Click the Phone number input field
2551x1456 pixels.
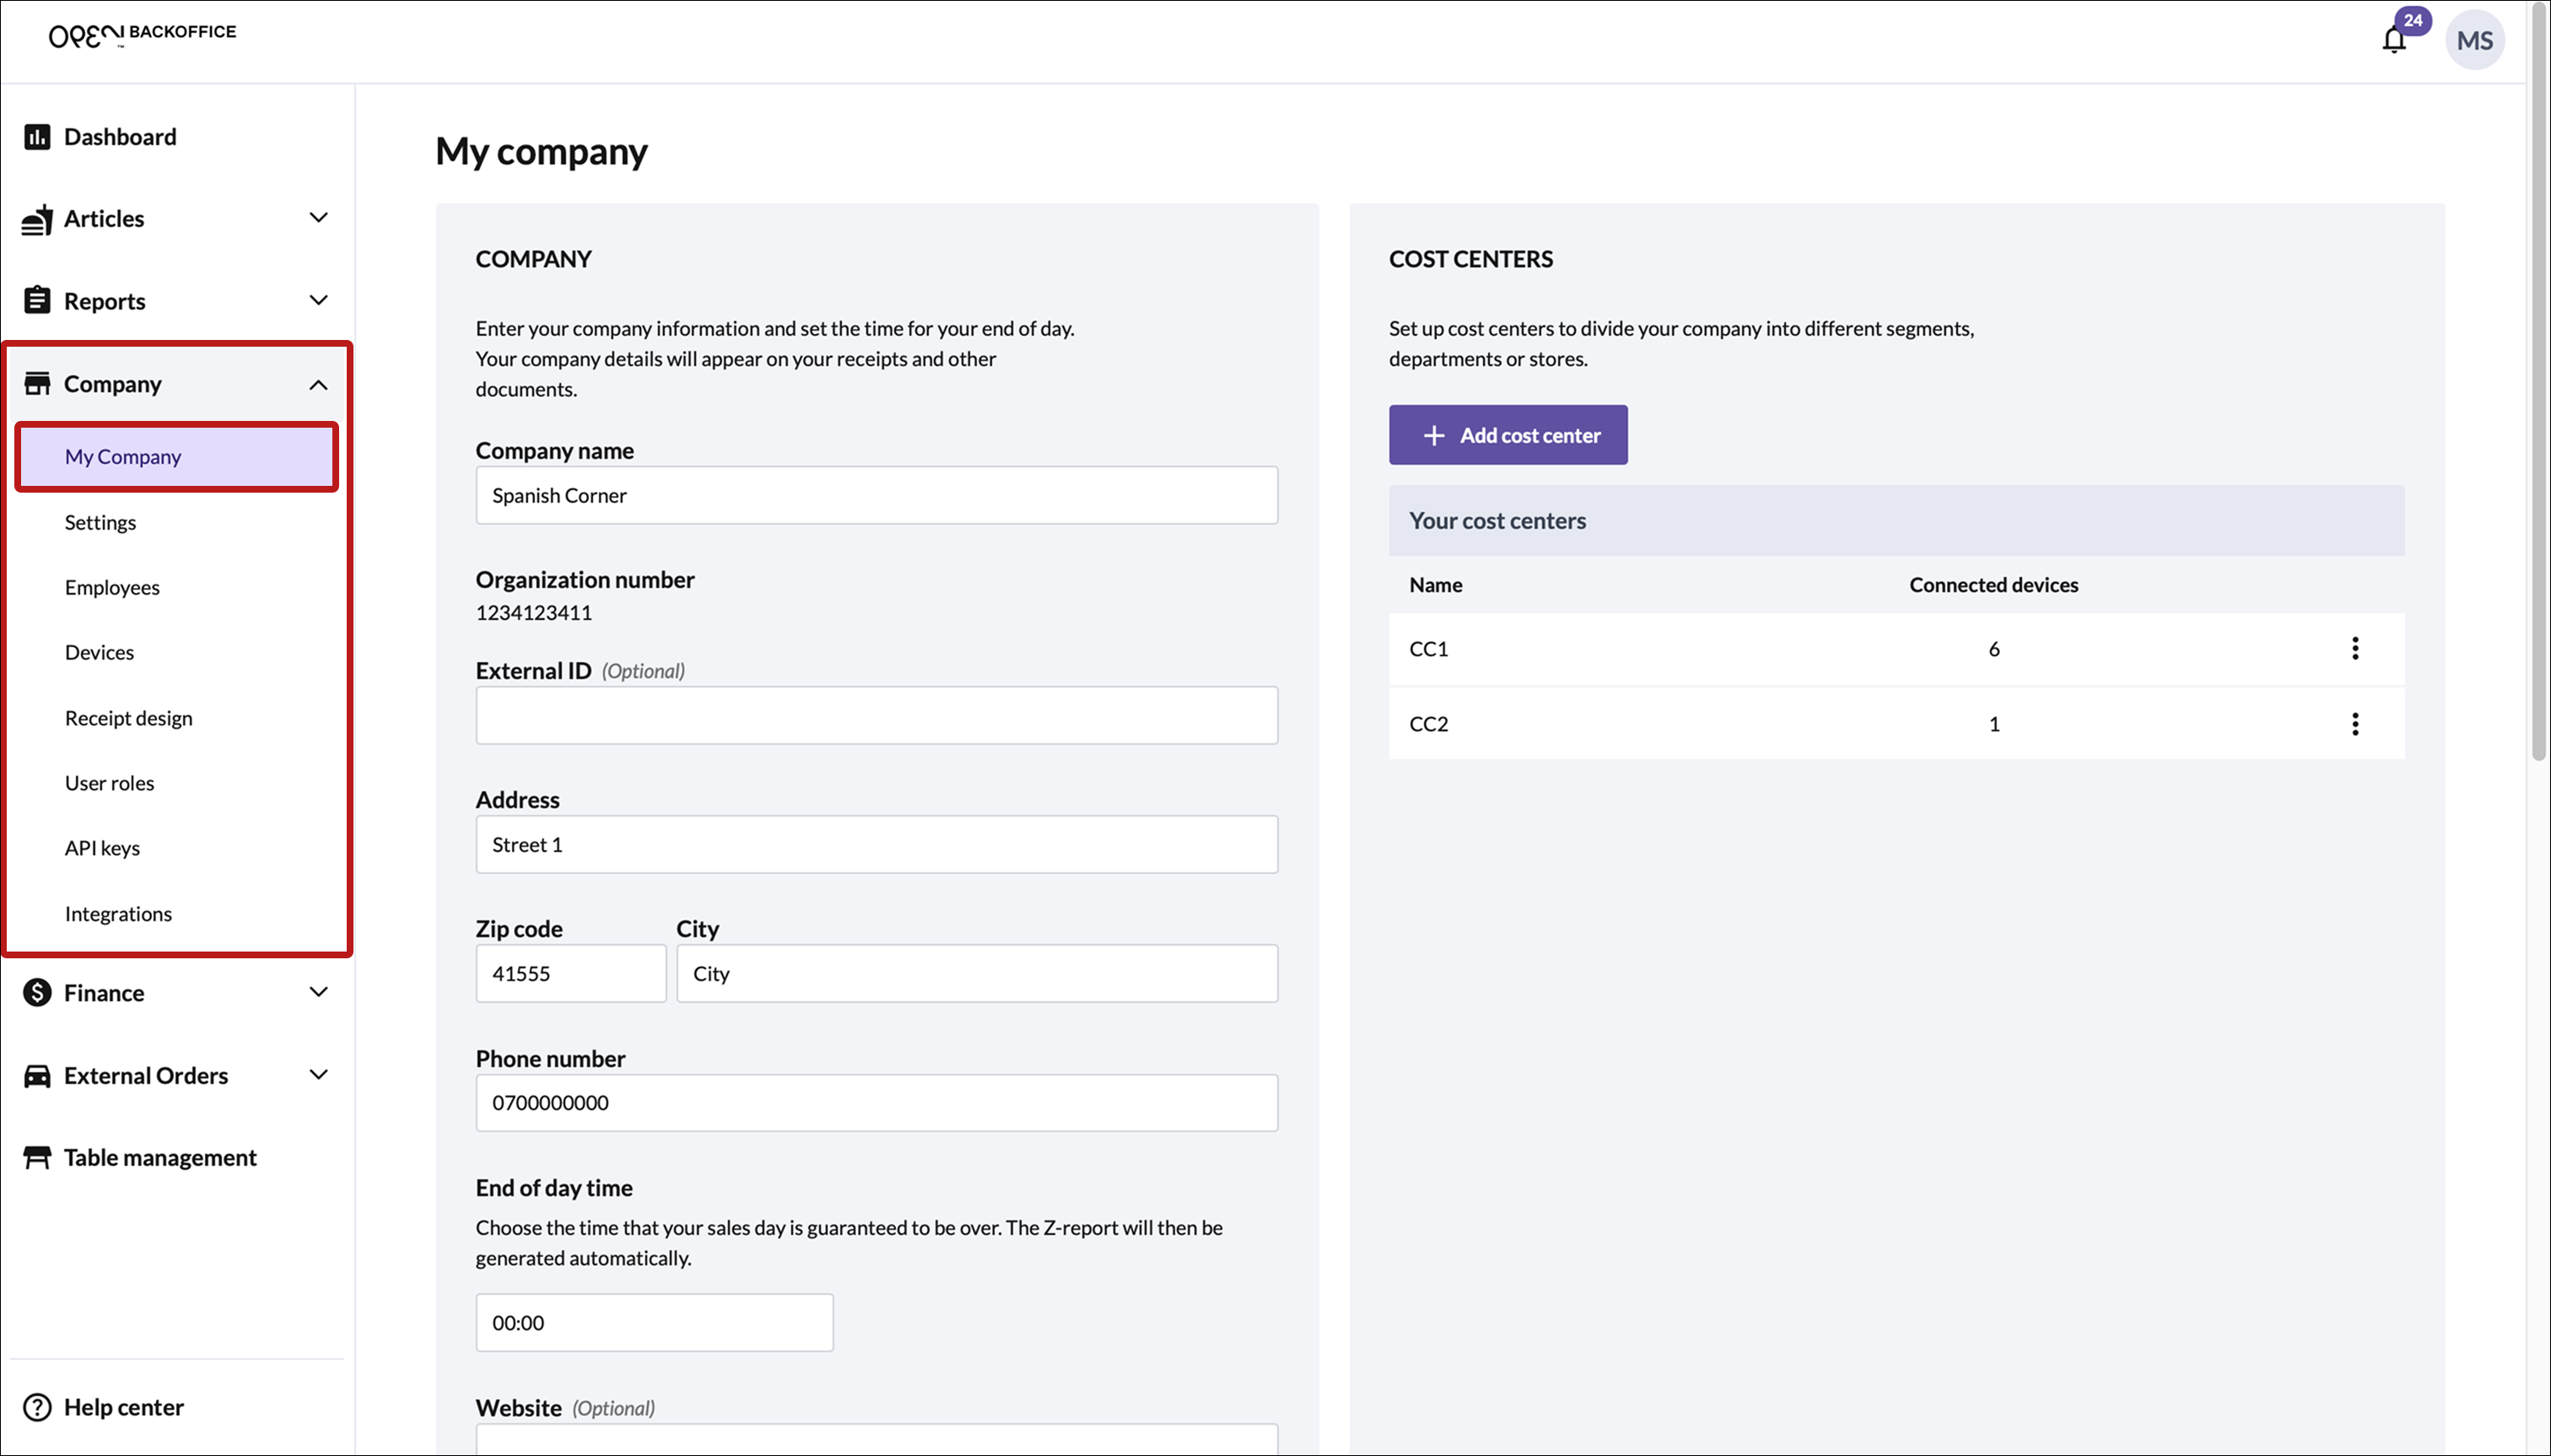pyautogui.click(x=876, y=1103)
